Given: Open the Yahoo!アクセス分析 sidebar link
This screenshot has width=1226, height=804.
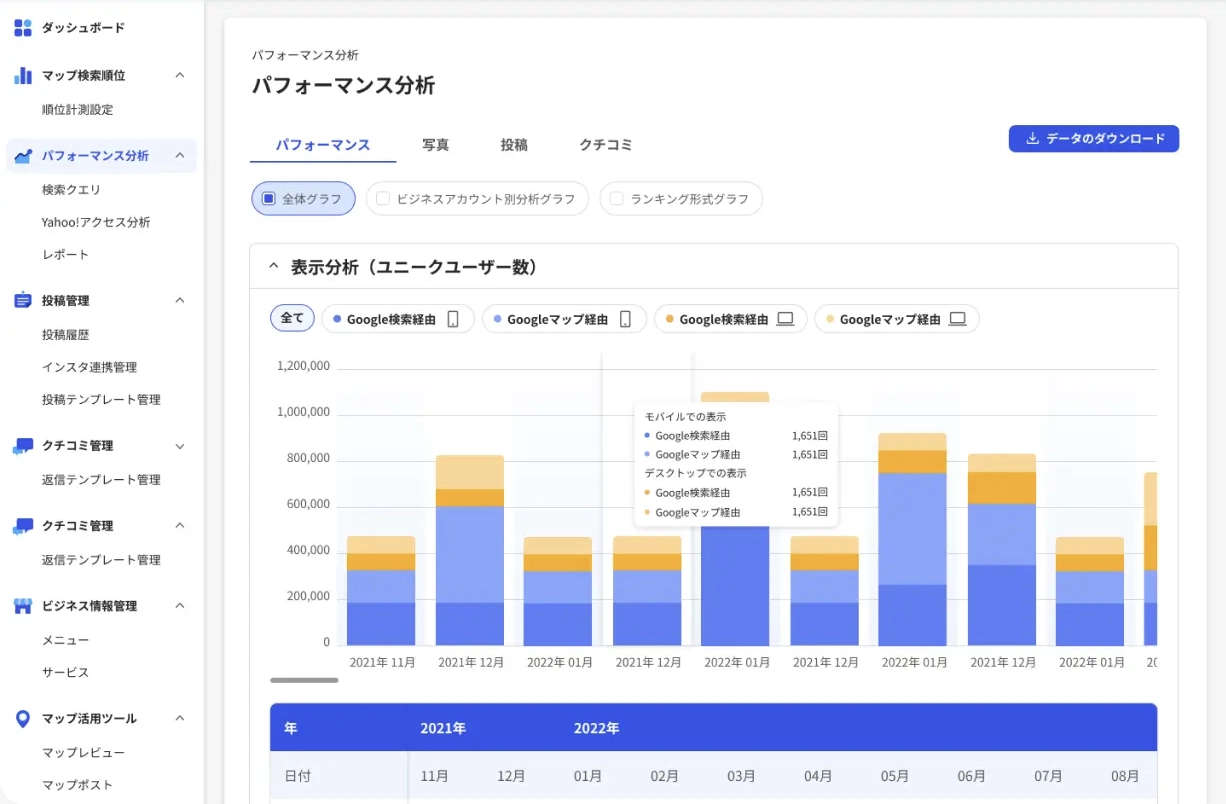Looking at the screenshot, I should click(96, 222).
